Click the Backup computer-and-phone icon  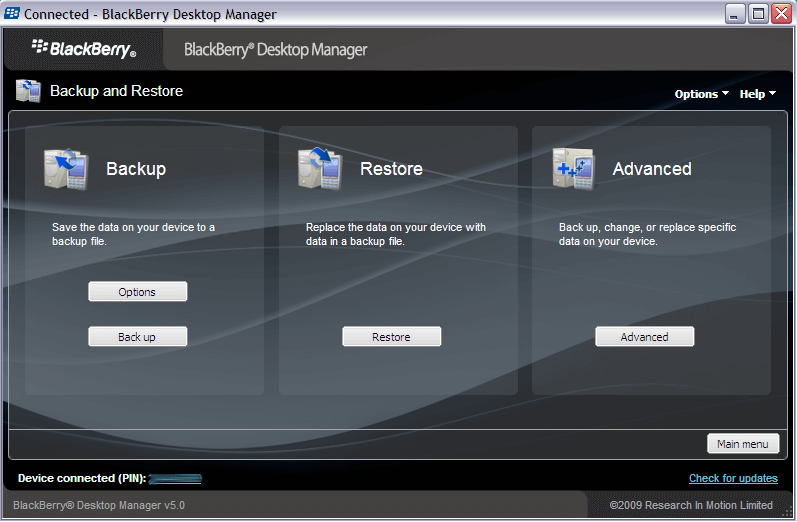tap(66, 169)
